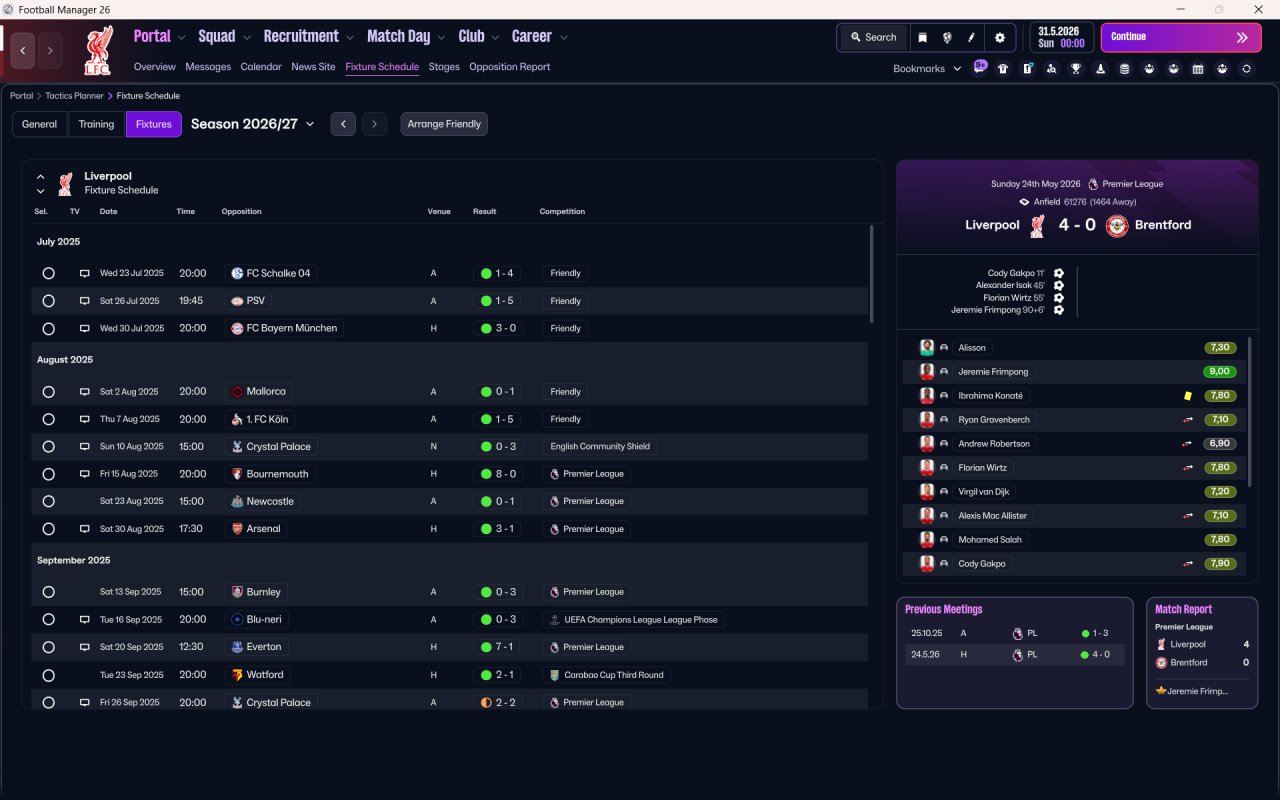Select the Arsenal fixture radio button

pyautogui.click(x=48, y=529)
